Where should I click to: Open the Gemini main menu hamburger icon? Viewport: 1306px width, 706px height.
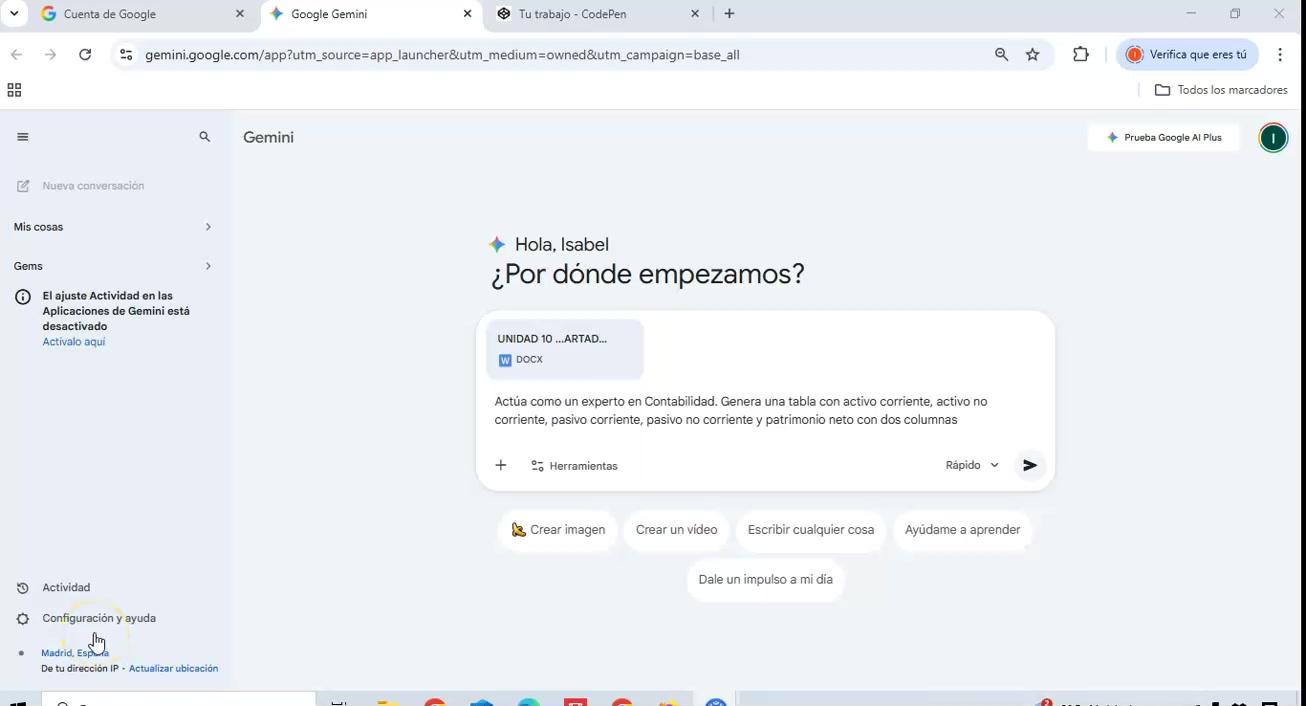click(23, 137)
